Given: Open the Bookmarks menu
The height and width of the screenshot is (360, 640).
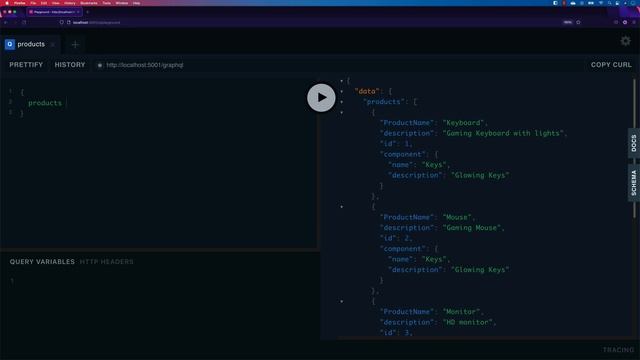Looking at the screenshot, I should coord(89,3).
